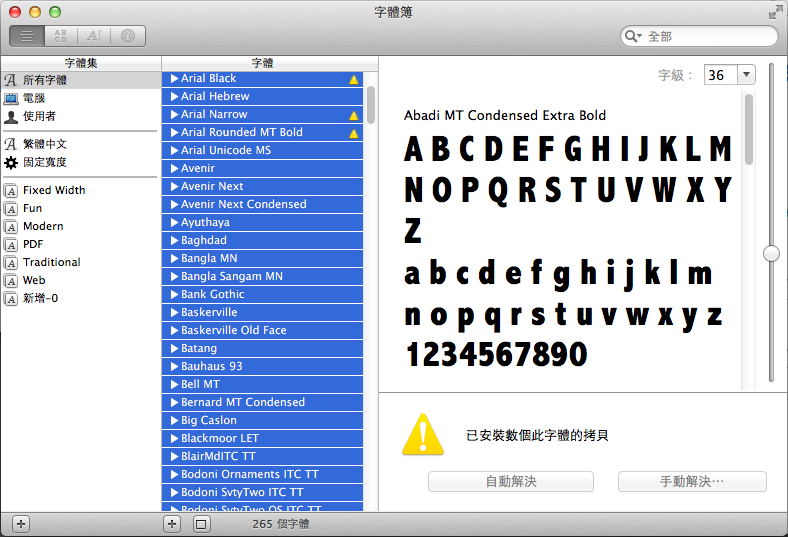Screen dimensions: 788x537
Task: Click the font list scrollbar thumb
Action: 371,105
